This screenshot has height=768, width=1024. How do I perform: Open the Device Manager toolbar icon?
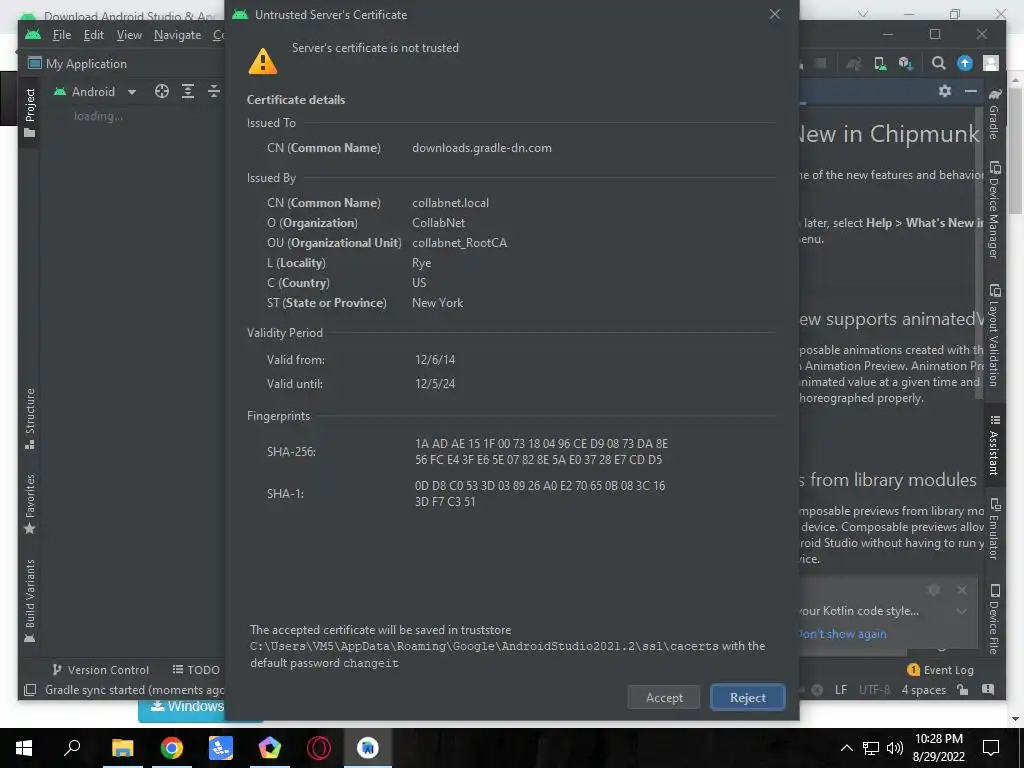coord(880,63)
